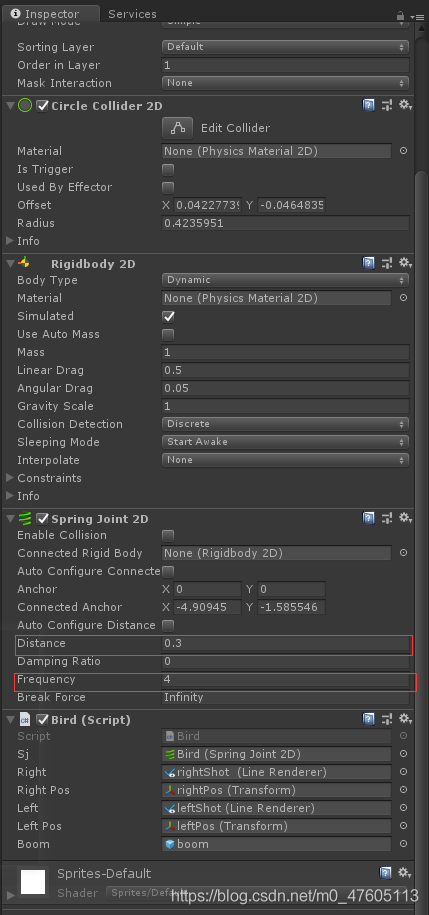Collapse the Rigidbody 2D component header
Viewport: 429px width, 915px height.
[x=10, y=264]
